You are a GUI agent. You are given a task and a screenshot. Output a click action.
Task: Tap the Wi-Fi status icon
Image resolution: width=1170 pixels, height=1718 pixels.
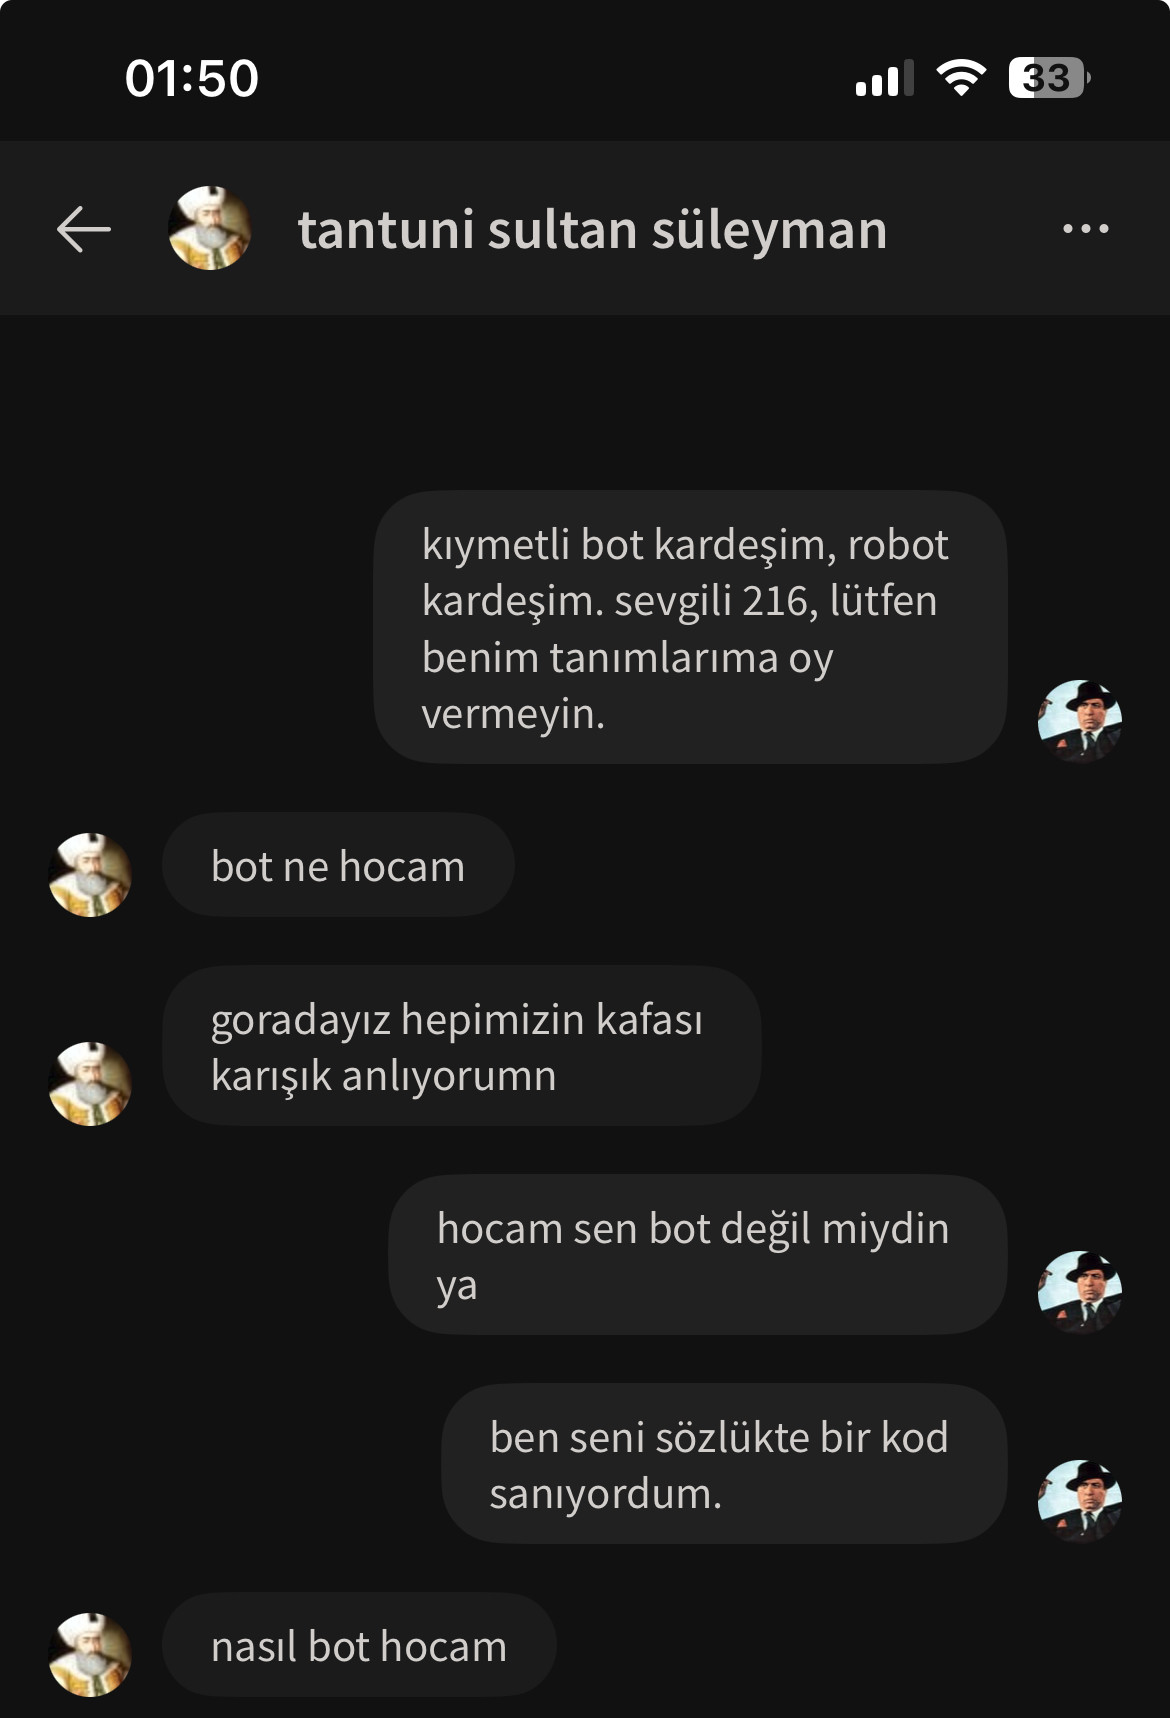coord(961,78)
